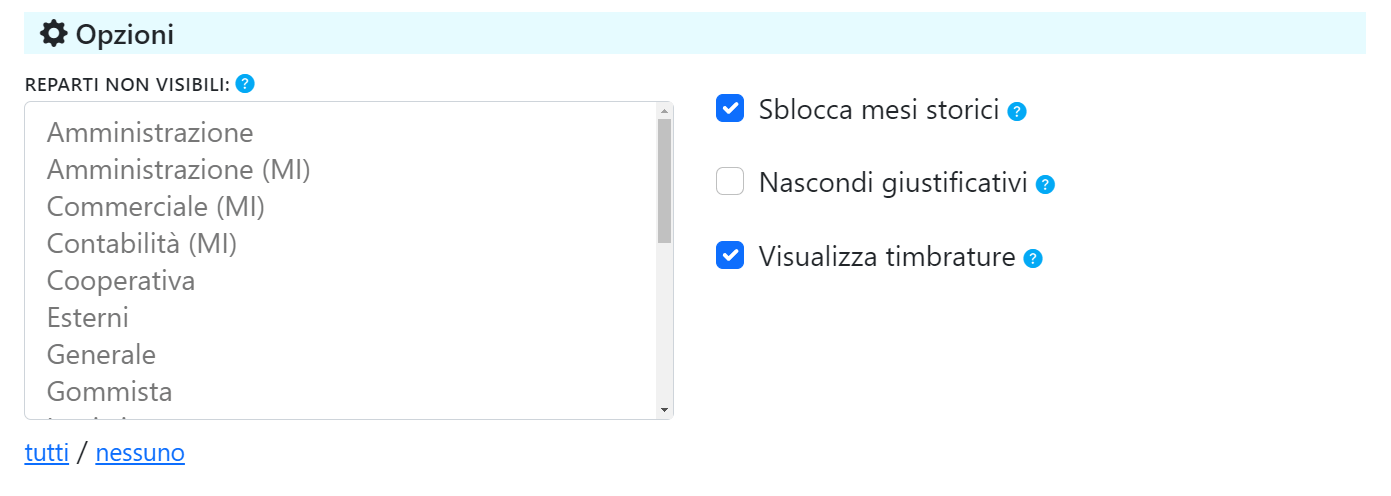Open help icon next to Reparti non visibili
1391x496 pixels.
pyautogui.click(x=245, y=84)
